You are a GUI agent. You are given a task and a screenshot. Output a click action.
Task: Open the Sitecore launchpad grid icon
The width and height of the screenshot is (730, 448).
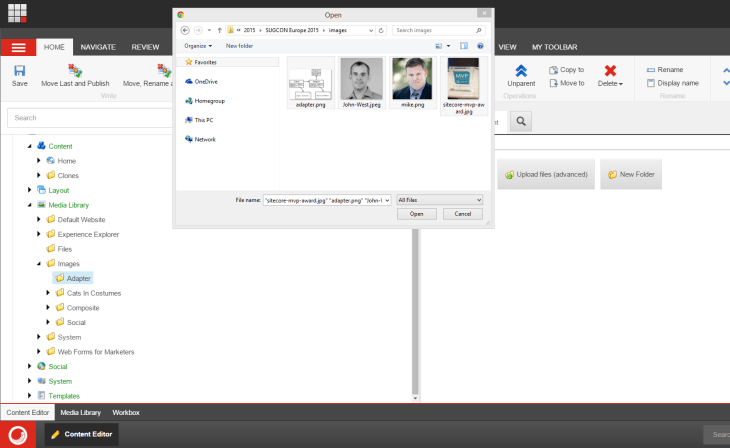click(17, 13)
